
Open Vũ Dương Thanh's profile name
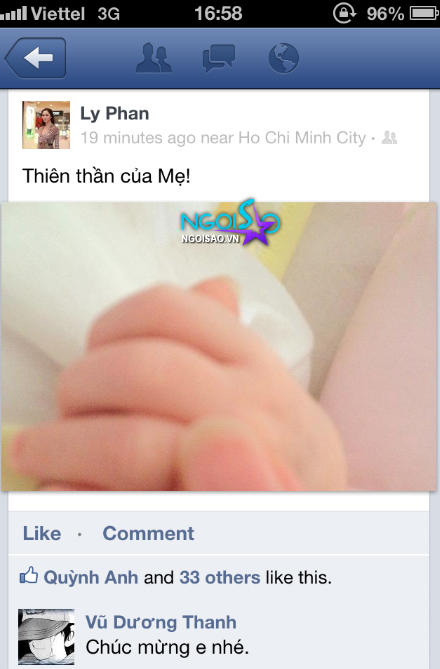point(161,622)
